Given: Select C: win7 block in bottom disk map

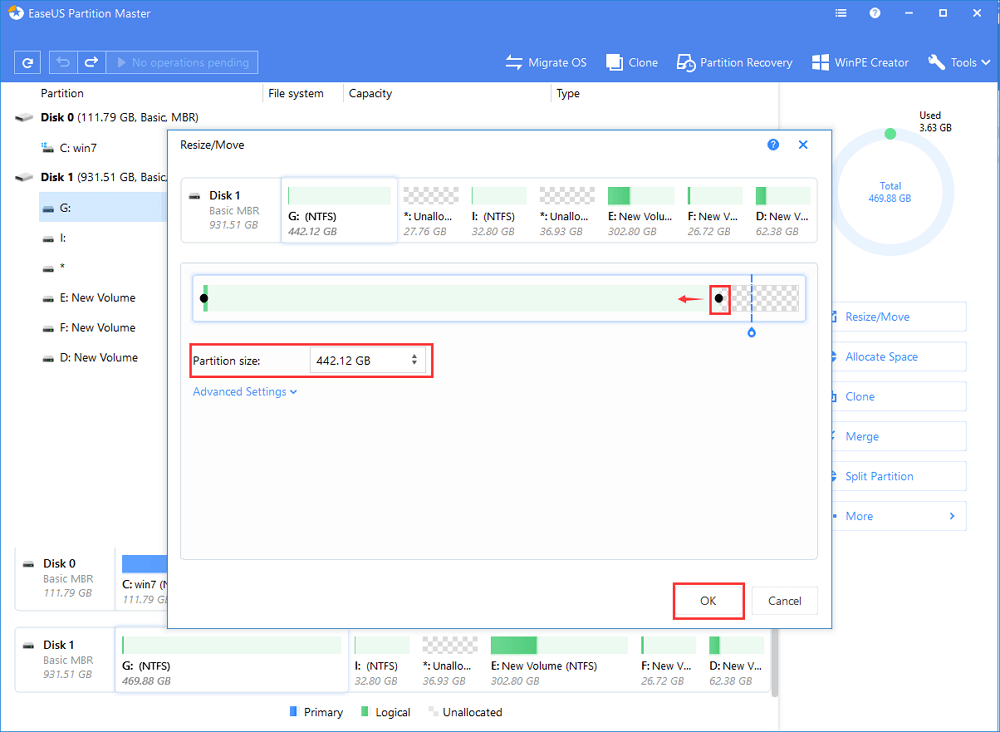Looking at the screenshot, I should click(144, 578).
